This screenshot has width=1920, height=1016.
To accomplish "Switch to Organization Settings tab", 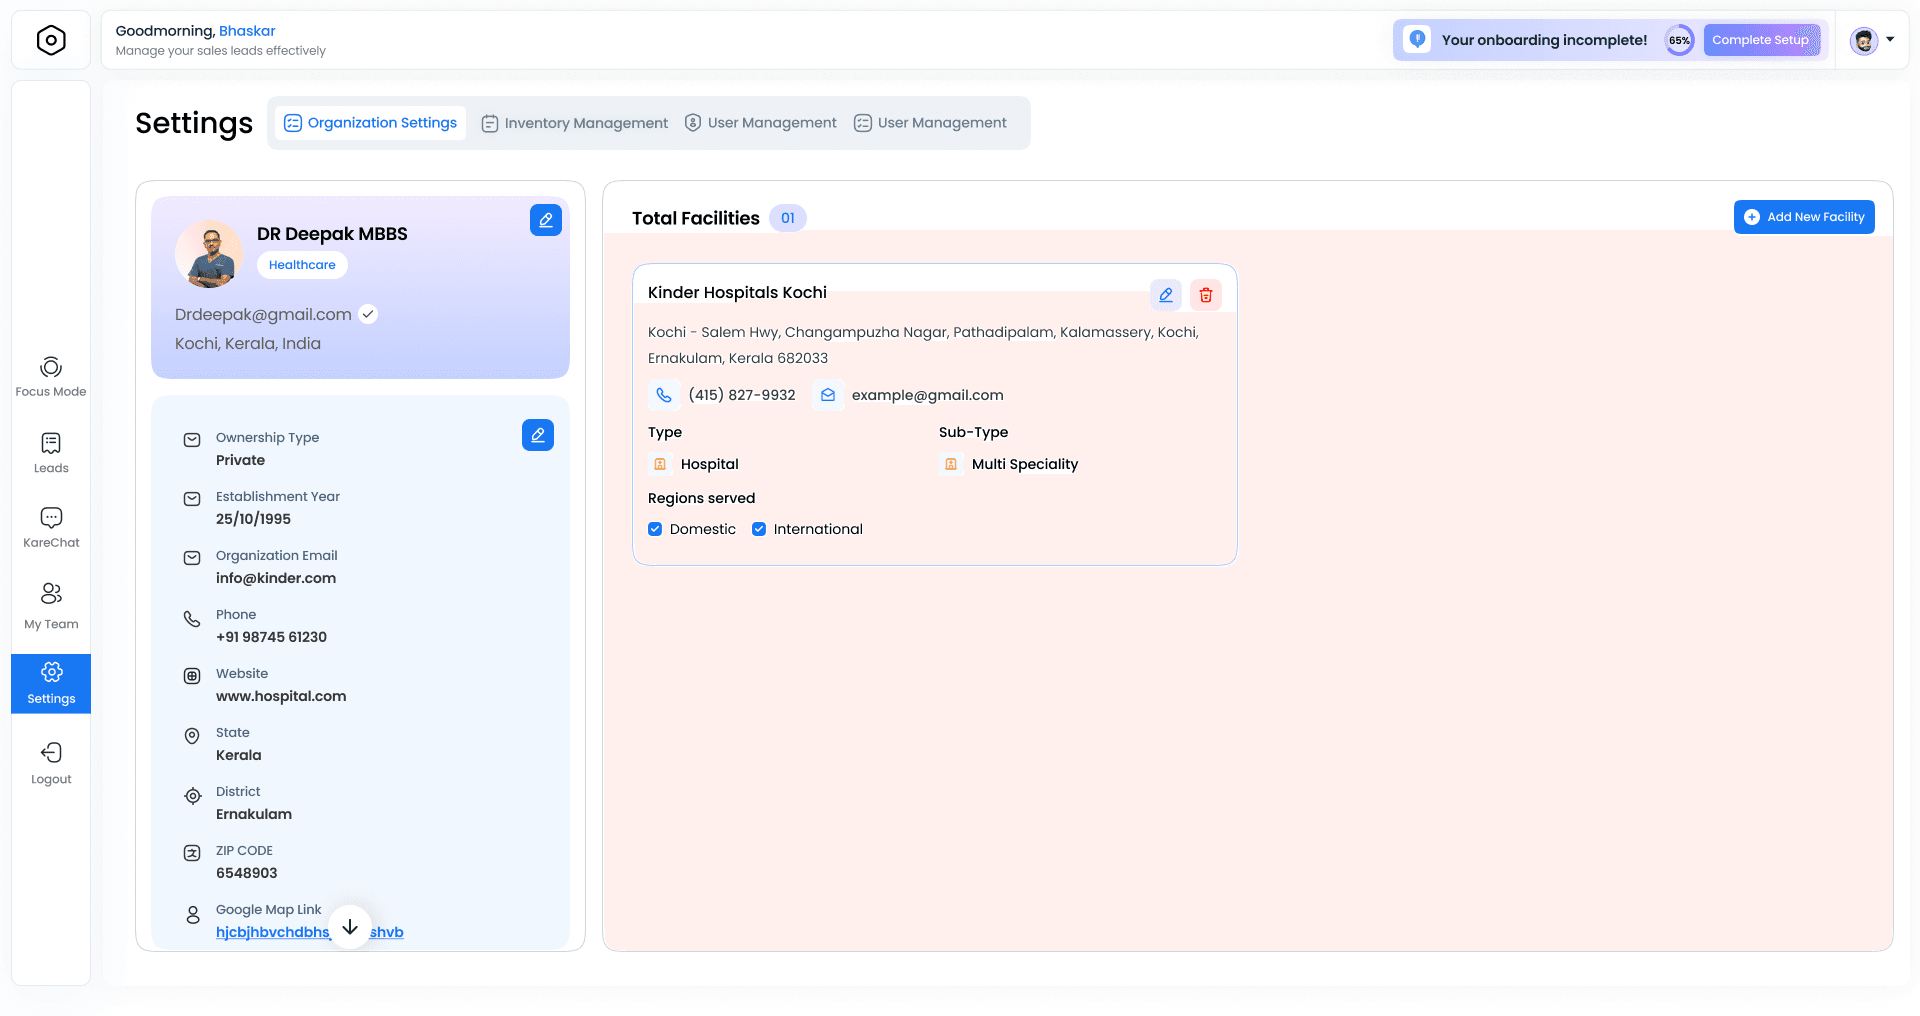I will click(x=370, y=123).
